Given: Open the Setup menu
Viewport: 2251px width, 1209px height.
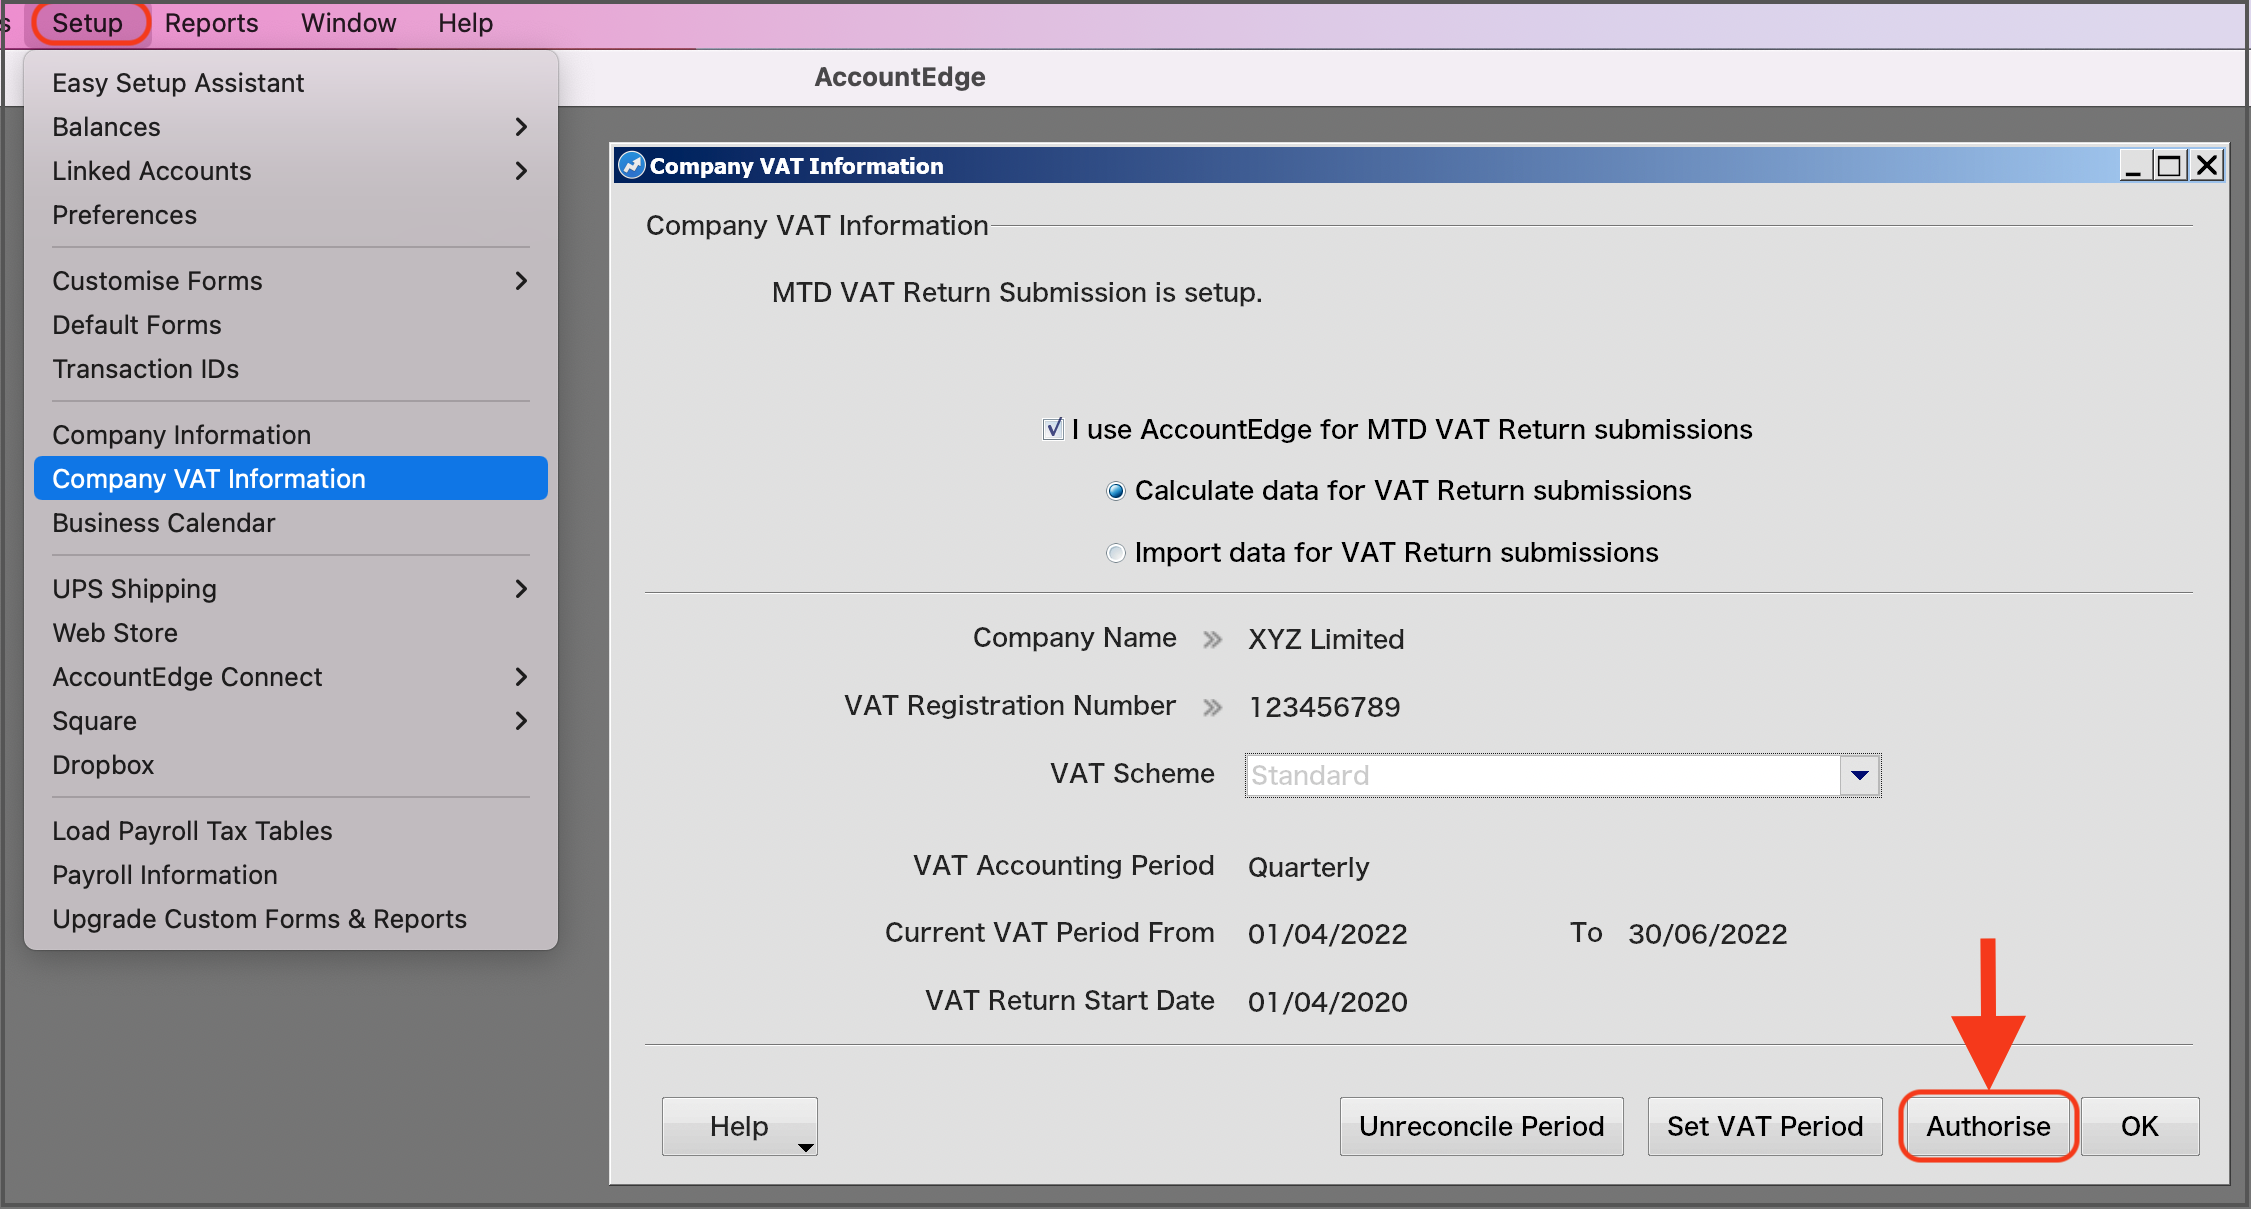Looking at the screenshot, I should click(88, 23).
